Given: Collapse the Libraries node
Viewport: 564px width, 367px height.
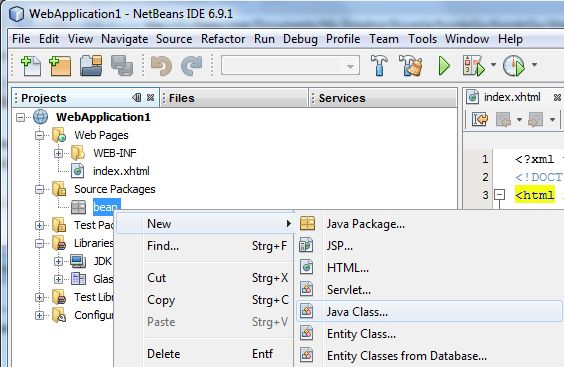Looking at the screenshot, I should (x=40, y=243).
